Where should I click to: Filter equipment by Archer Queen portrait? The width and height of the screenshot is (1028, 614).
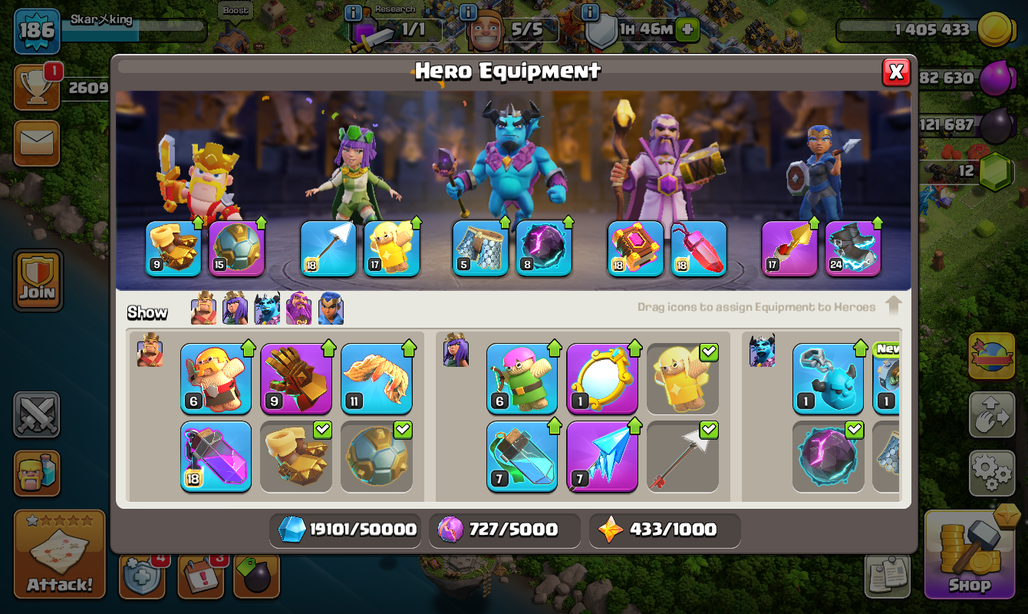pyautogui.click(x=235, y=309)
